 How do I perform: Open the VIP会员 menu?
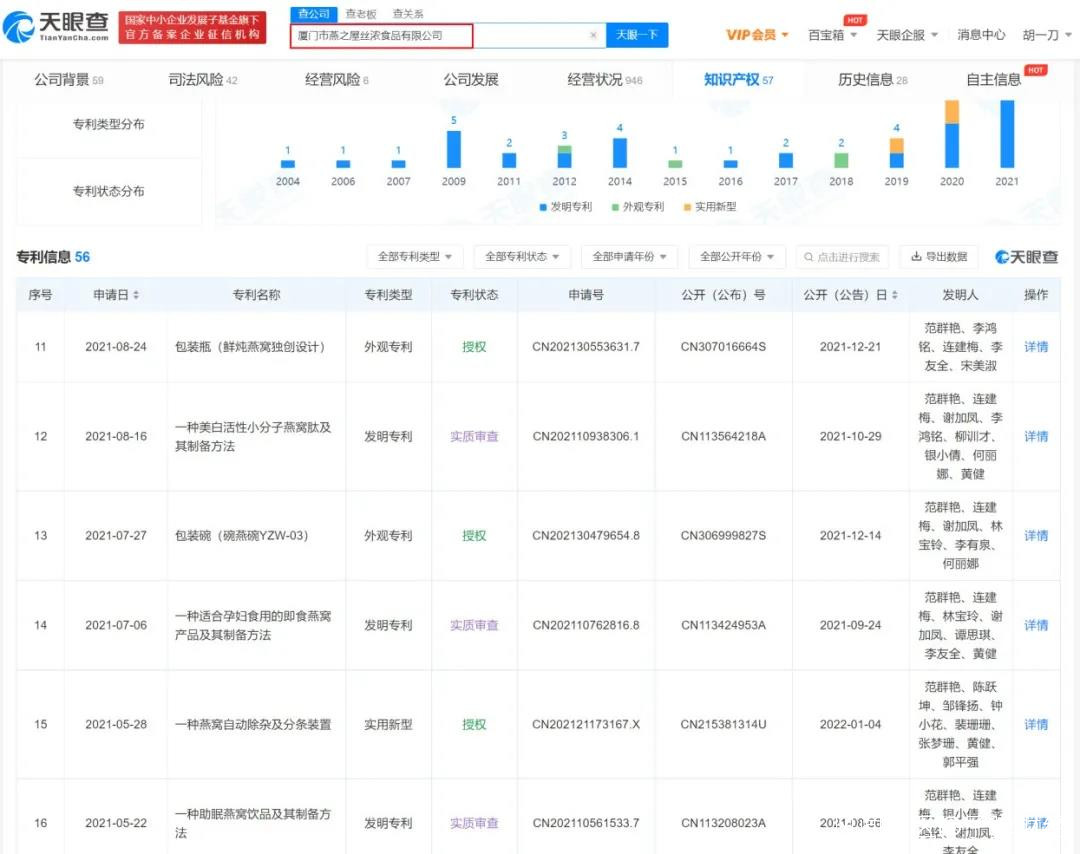(756, 35)
